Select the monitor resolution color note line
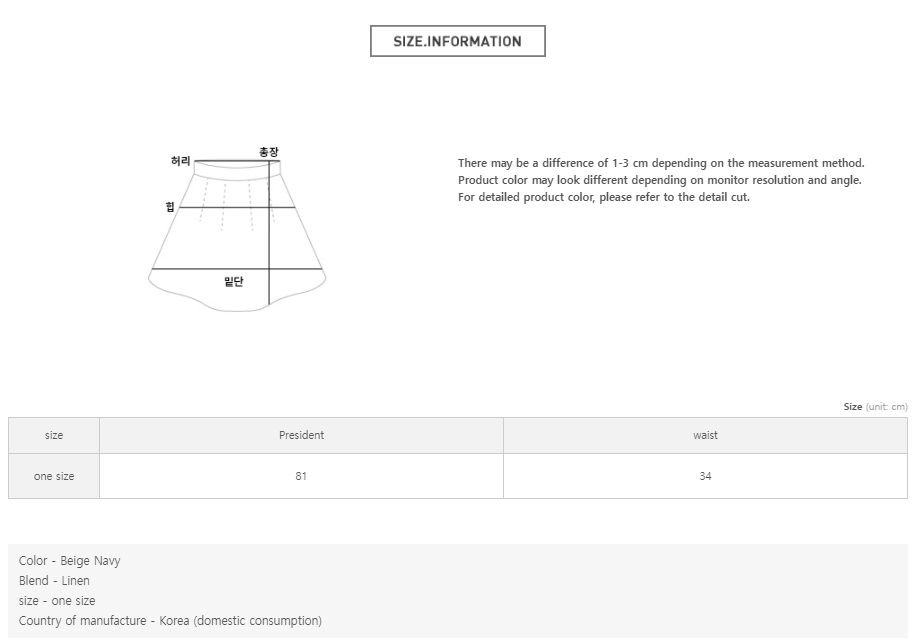913x642 pixels. click(659, 180)
